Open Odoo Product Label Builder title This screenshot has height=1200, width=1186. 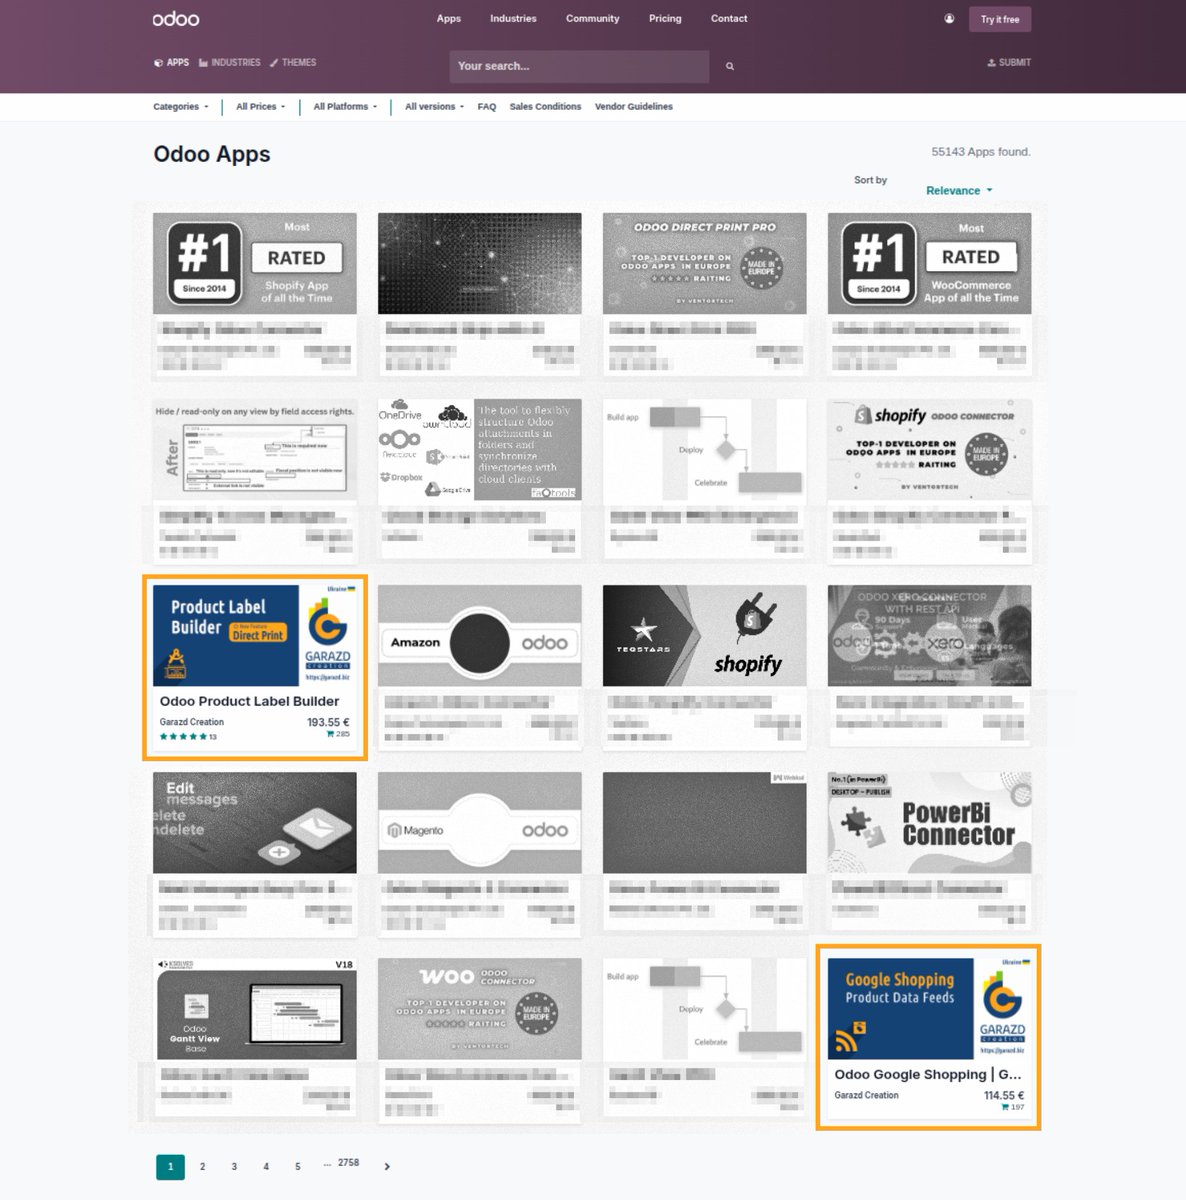[x=249, y=701]
